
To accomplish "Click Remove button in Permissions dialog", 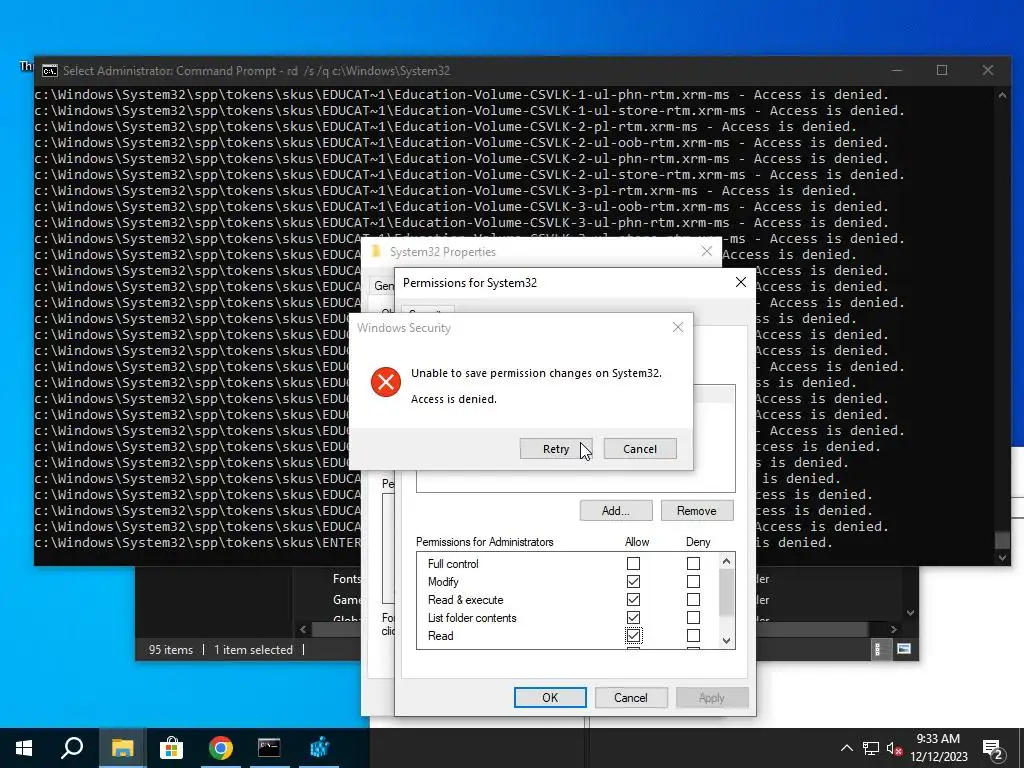I will point(696,511).
